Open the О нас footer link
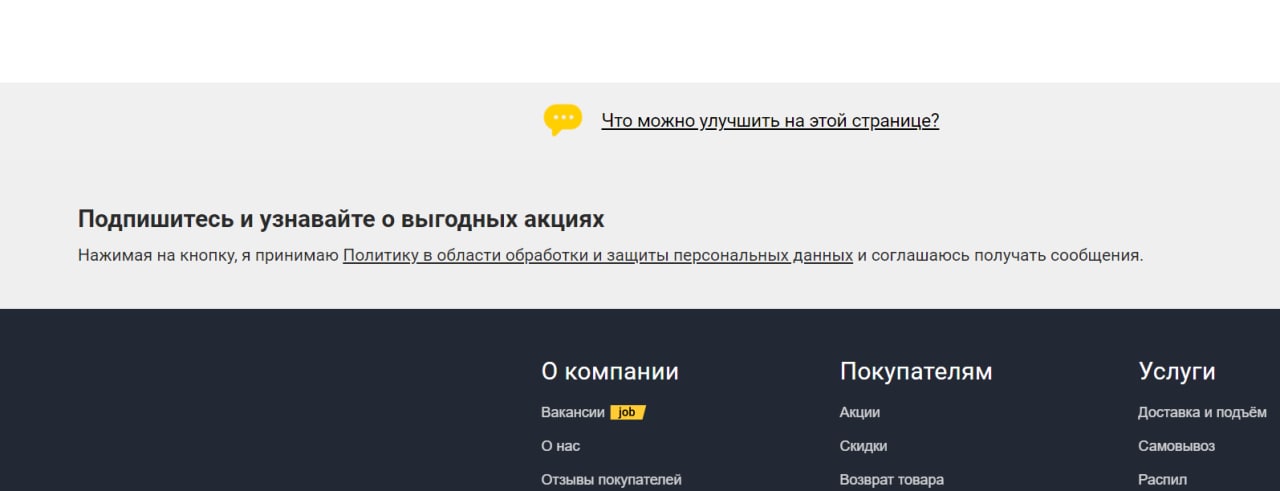Viewport: 1280px width, 491px height. (x=560, y=446)
